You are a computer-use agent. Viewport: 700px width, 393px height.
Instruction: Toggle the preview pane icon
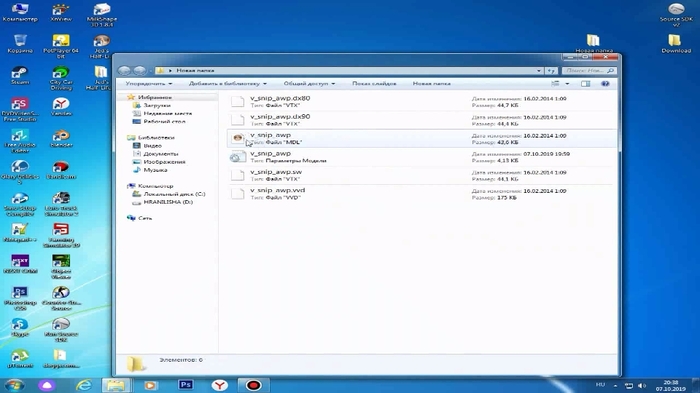(585, 84)
